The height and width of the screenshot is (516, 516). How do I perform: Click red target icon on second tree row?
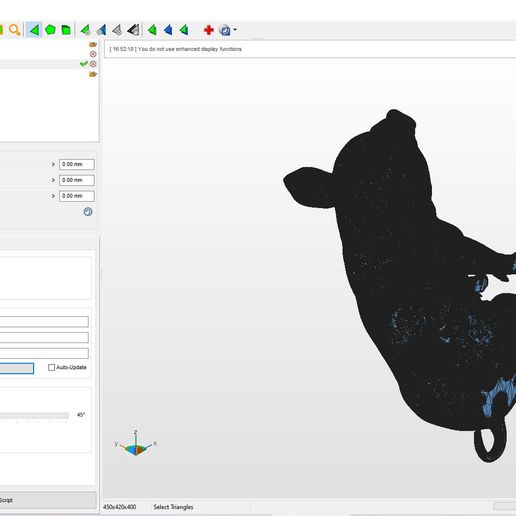click(x=93, y=54)
